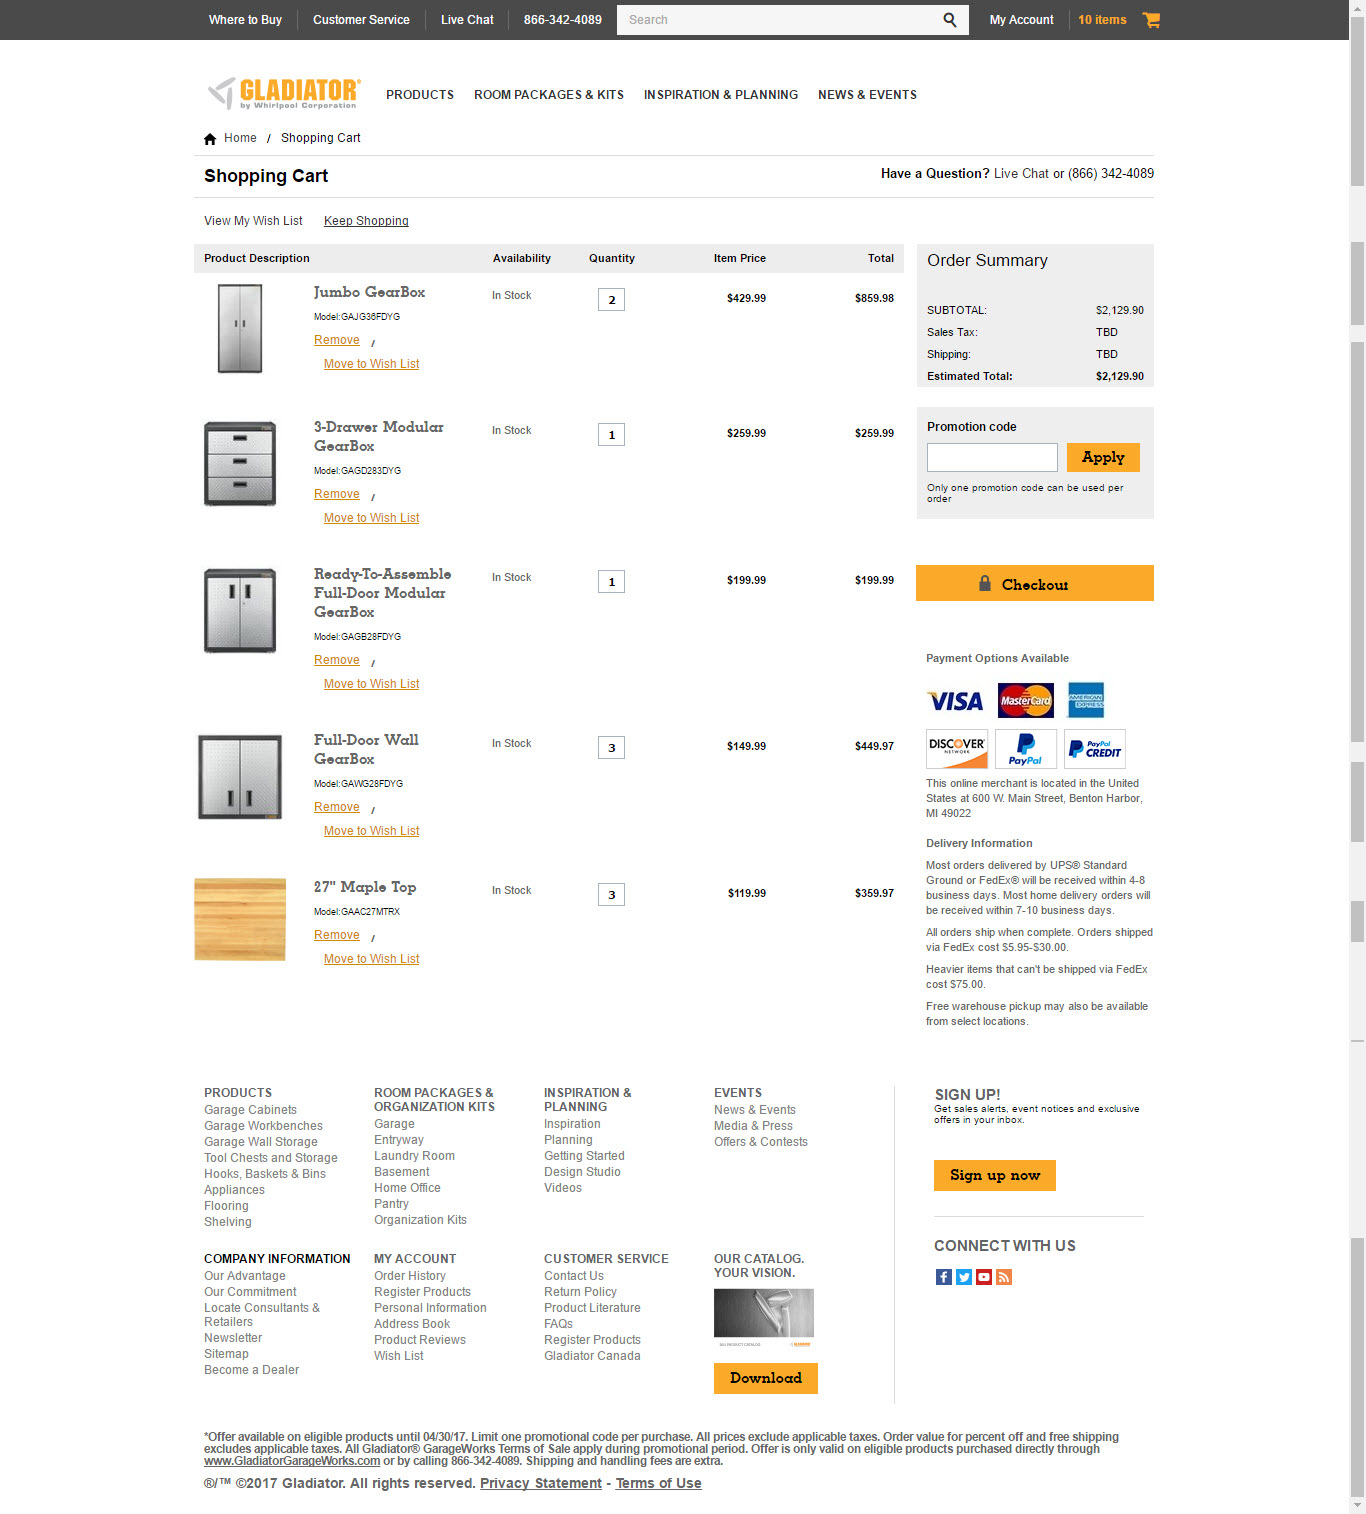The height and width of the screenshot is (1514, 1366).
Task: Click the Sign up now button
Action: 995,1175
